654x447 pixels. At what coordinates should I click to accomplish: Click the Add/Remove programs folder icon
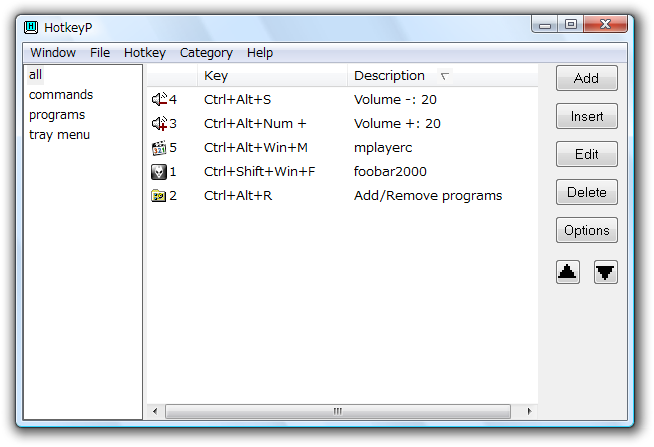159,196
